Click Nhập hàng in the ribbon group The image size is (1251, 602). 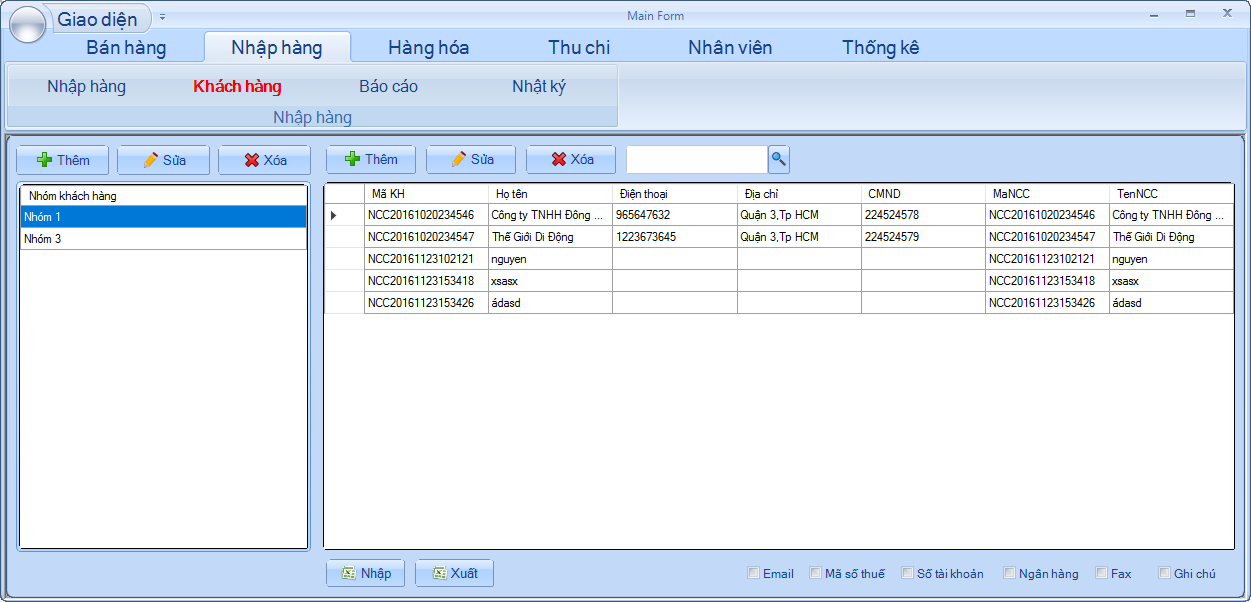pos(87,86)
